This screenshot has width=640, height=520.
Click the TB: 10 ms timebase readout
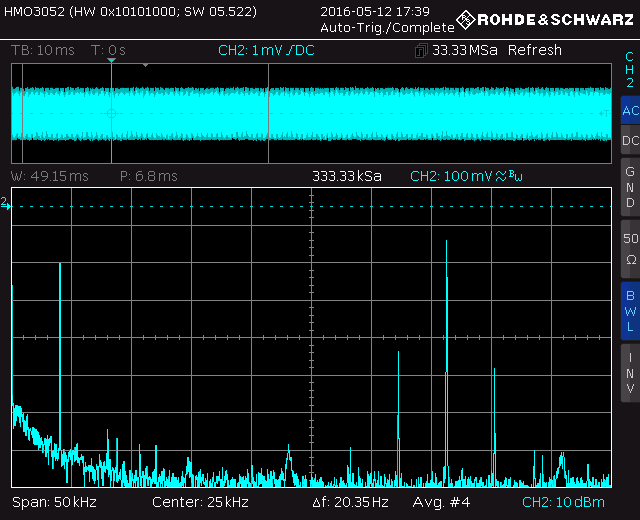[41, 50]
